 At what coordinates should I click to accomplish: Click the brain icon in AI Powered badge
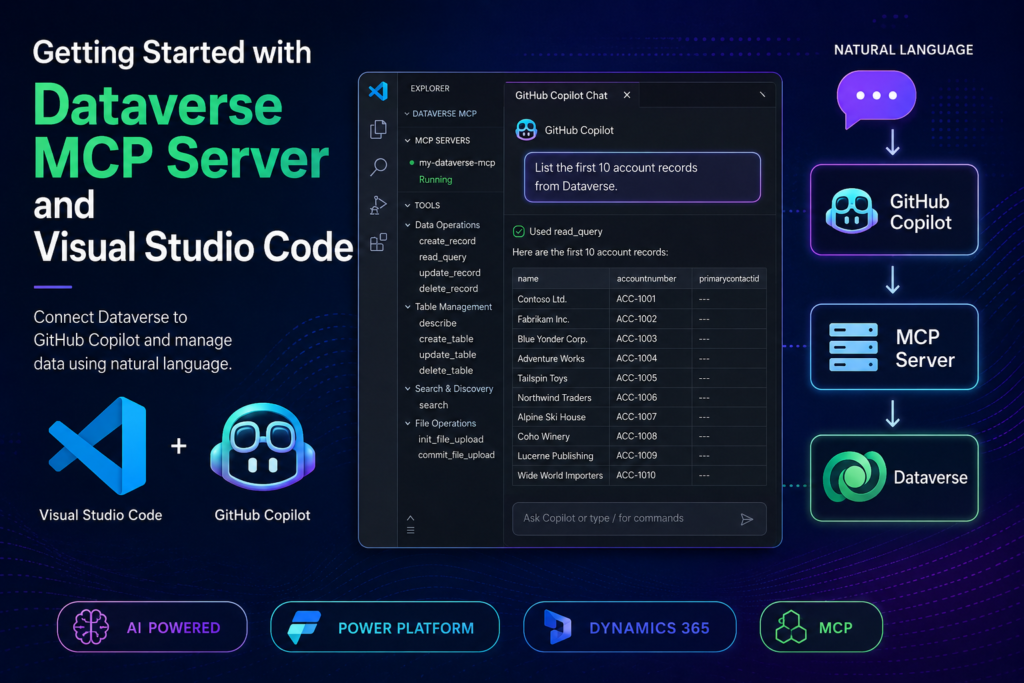point(91,627)
